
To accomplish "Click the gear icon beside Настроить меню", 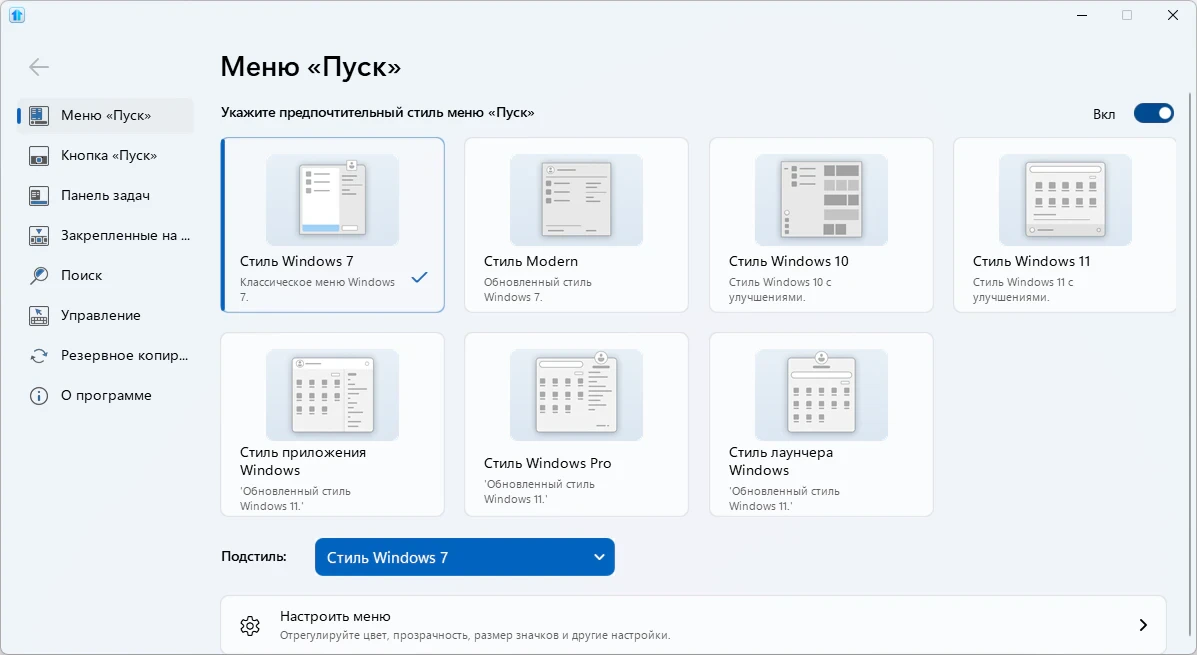I will click(250, 626).
